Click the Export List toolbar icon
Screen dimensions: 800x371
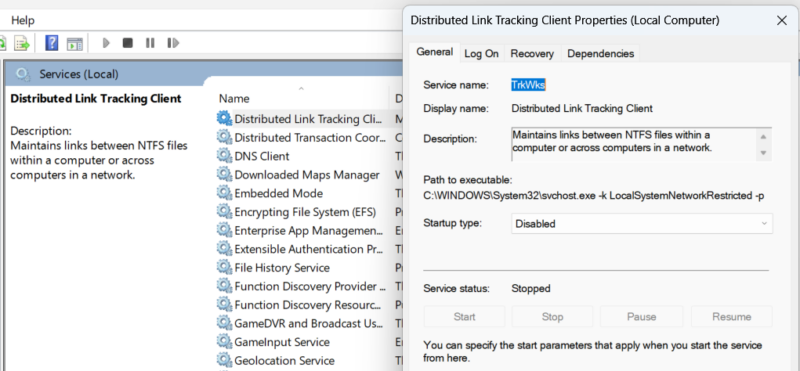[x=21, y=43]
